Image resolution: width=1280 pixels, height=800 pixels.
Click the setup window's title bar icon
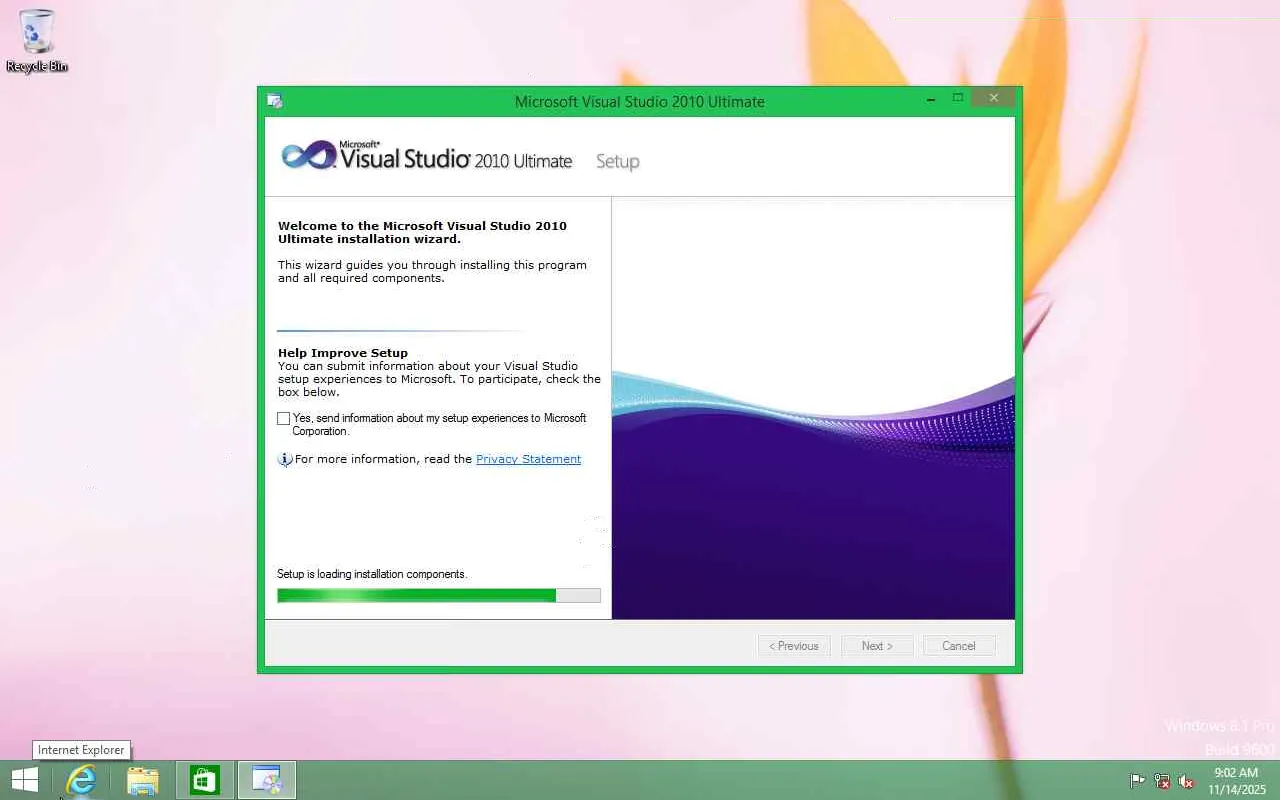[x=274, y=100]
